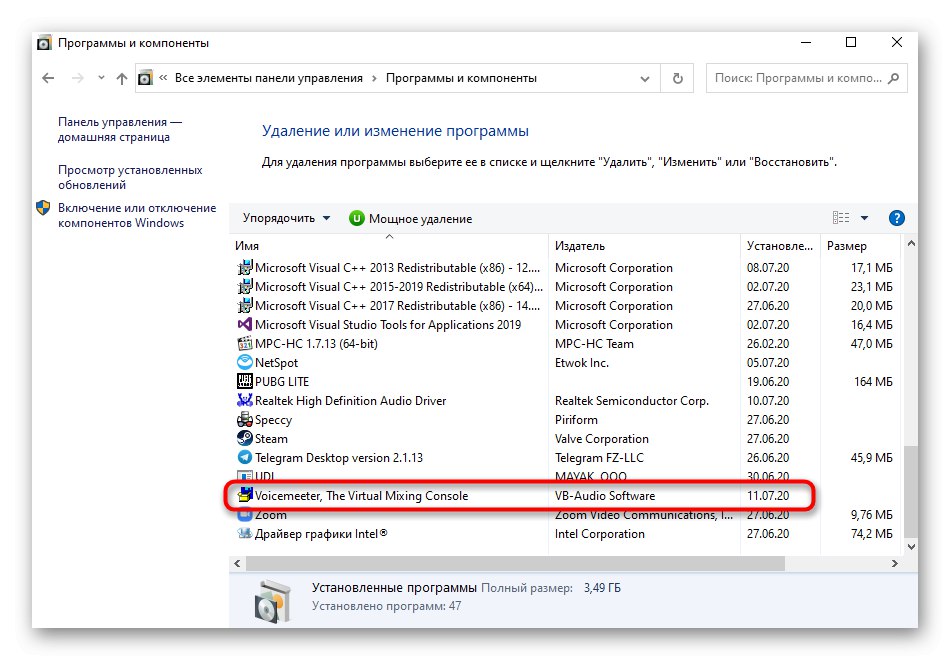Click Telegram FZ-LLC publisher cell
The height and width of the screenshot is (660, 950).
(599, 458)
